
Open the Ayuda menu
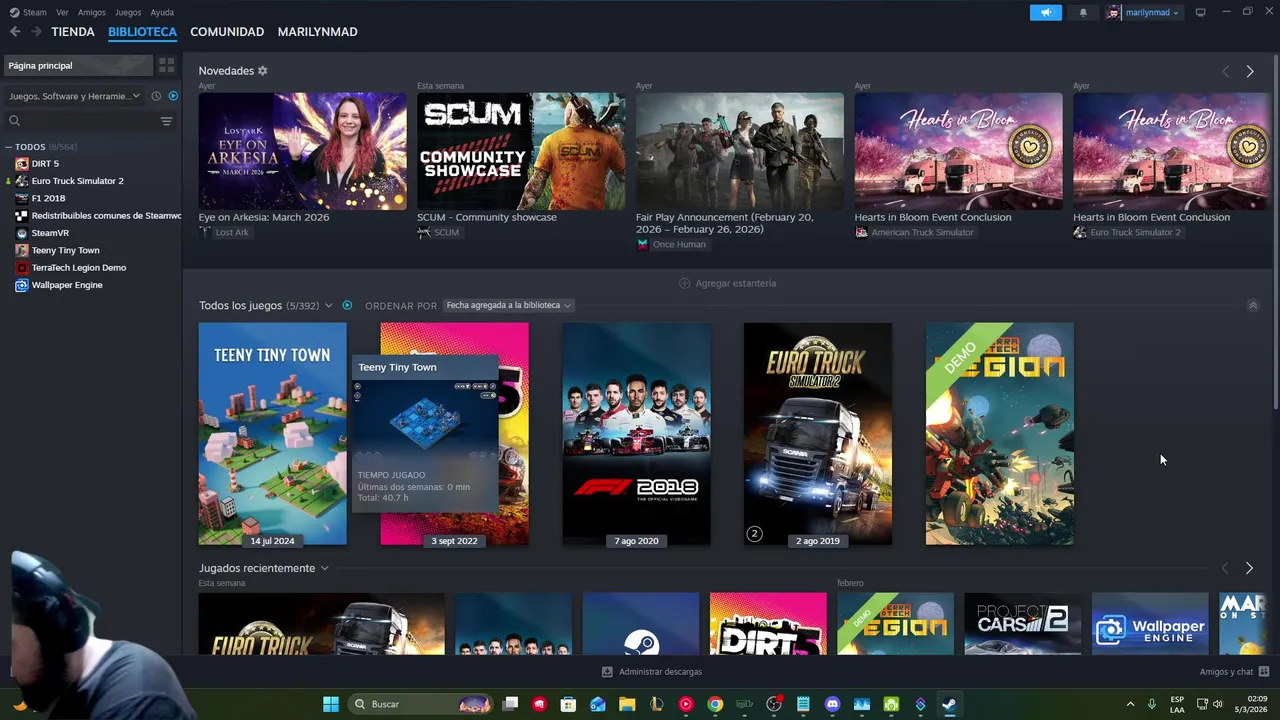click(x=162, y=12)
